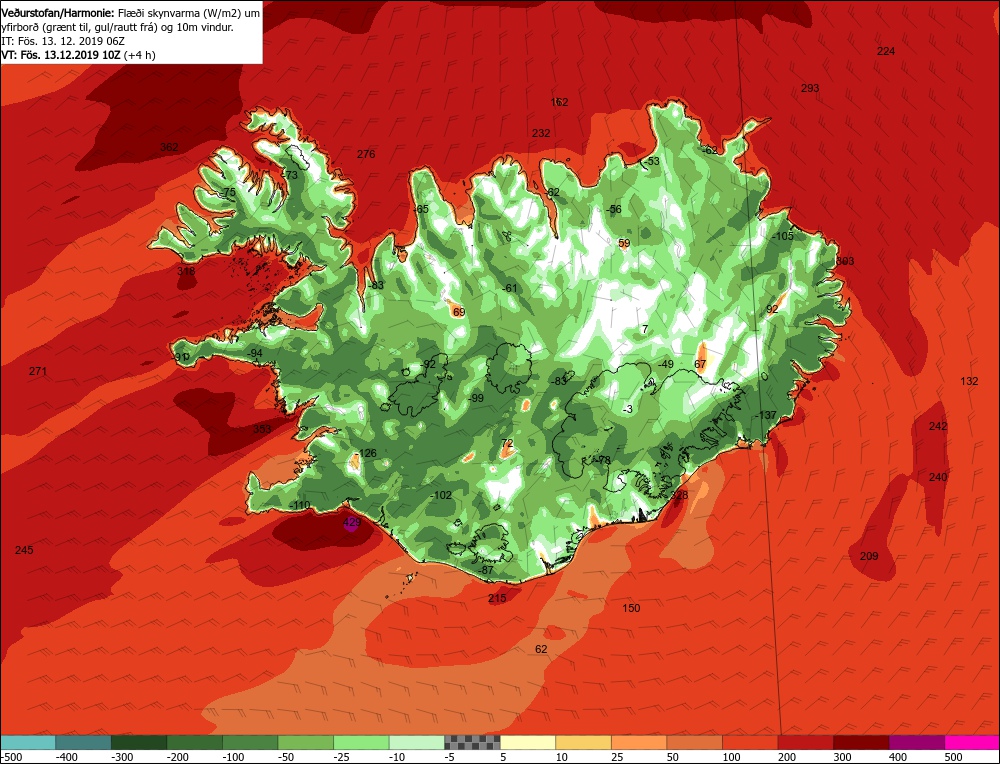This screenshot has height=764, width=1000.
Task: Select the 59 value in the highlands
Action: (624, 244)
